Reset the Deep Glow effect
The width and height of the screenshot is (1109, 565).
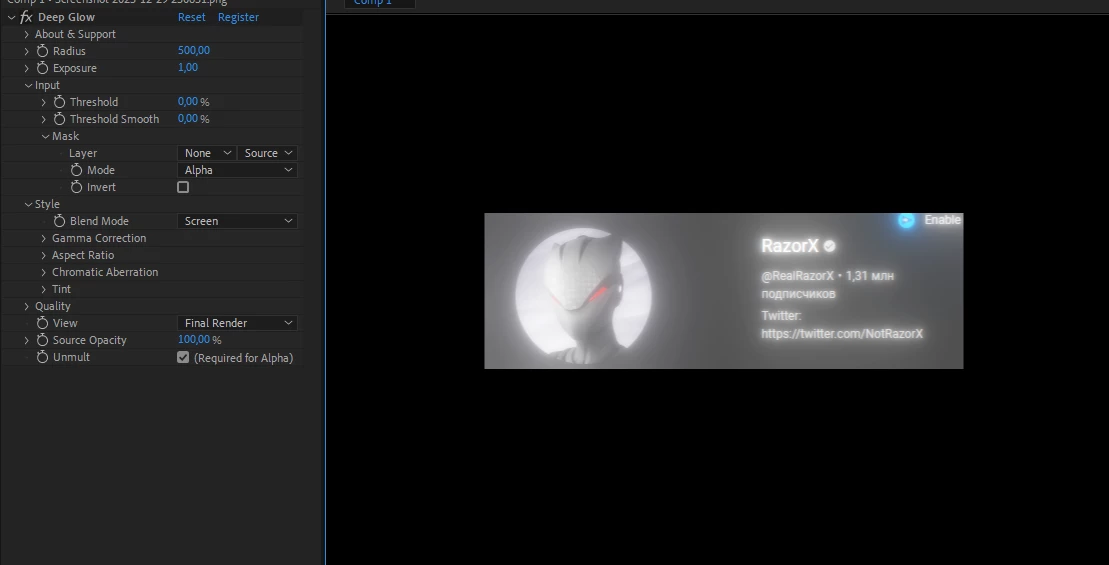coord(192,17)
